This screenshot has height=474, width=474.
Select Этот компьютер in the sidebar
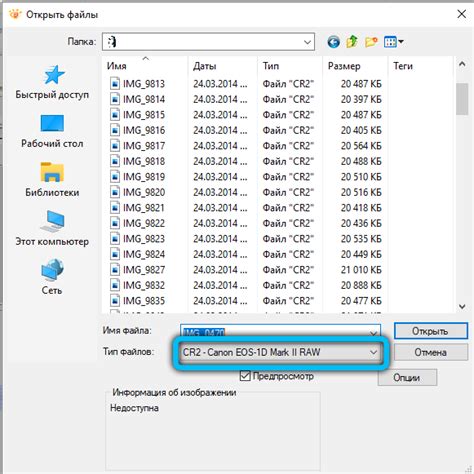52,229
